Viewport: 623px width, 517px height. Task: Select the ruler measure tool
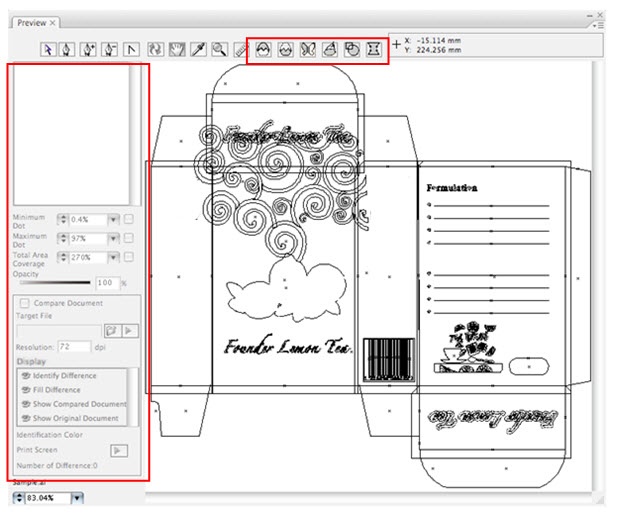240,48
